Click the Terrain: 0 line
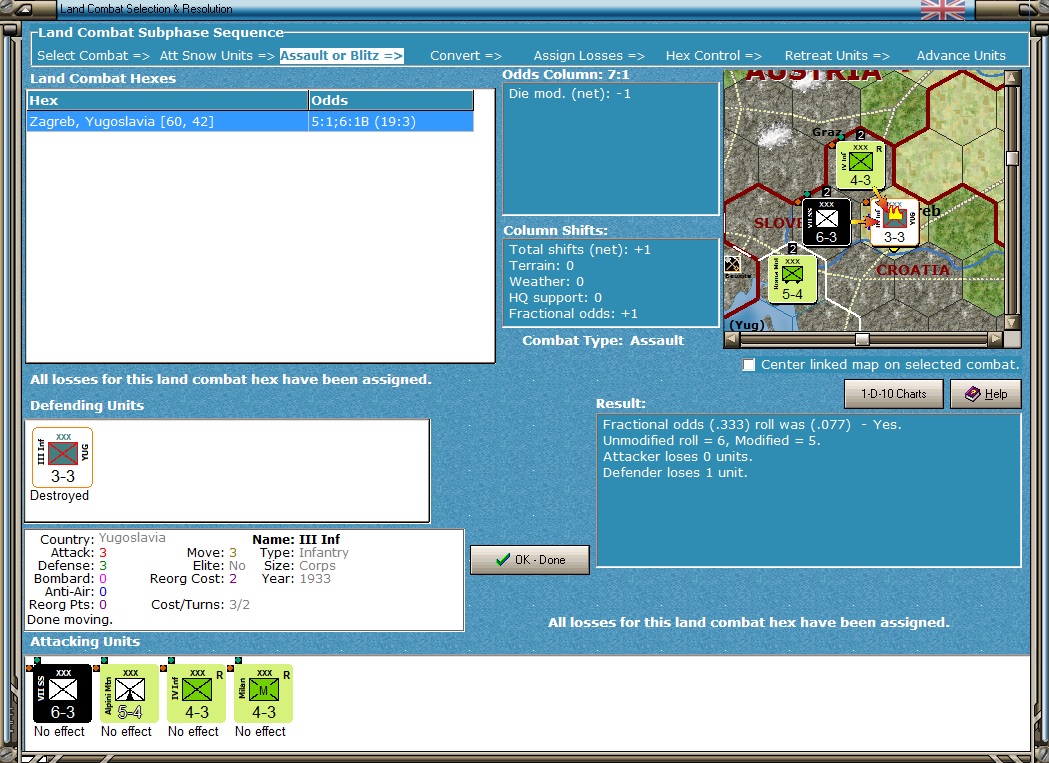The width and height of the screenshot is (1049, 763). pos(541,266)
